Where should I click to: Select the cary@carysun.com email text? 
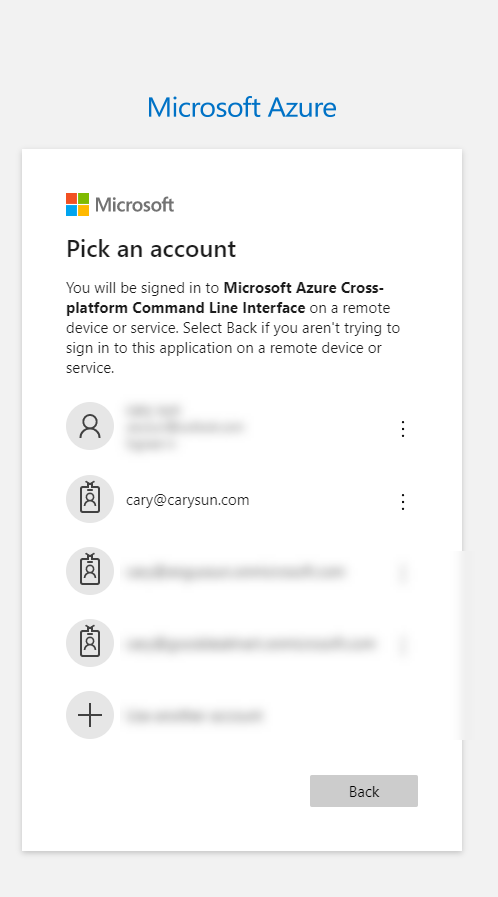(188, 500)
